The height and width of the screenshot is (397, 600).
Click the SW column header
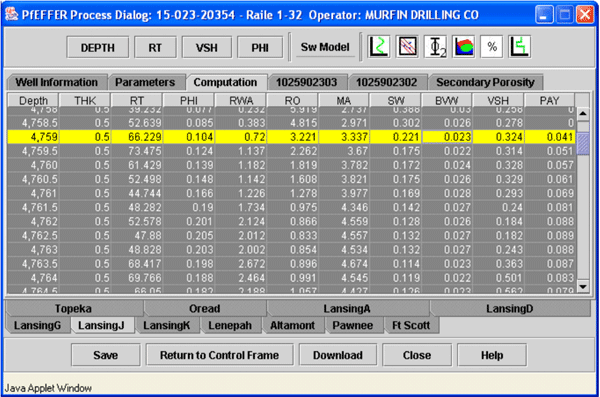coord(396,101)
